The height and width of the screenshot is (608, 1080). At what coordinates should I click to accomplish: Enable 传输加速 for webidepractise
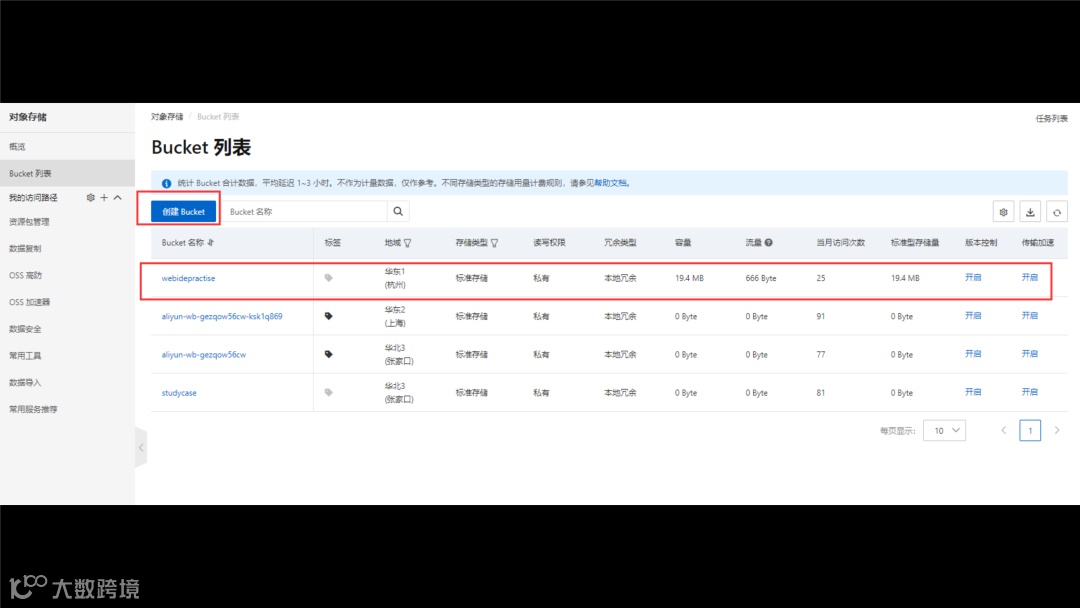pyautogui.click(x=1029, y=277)
